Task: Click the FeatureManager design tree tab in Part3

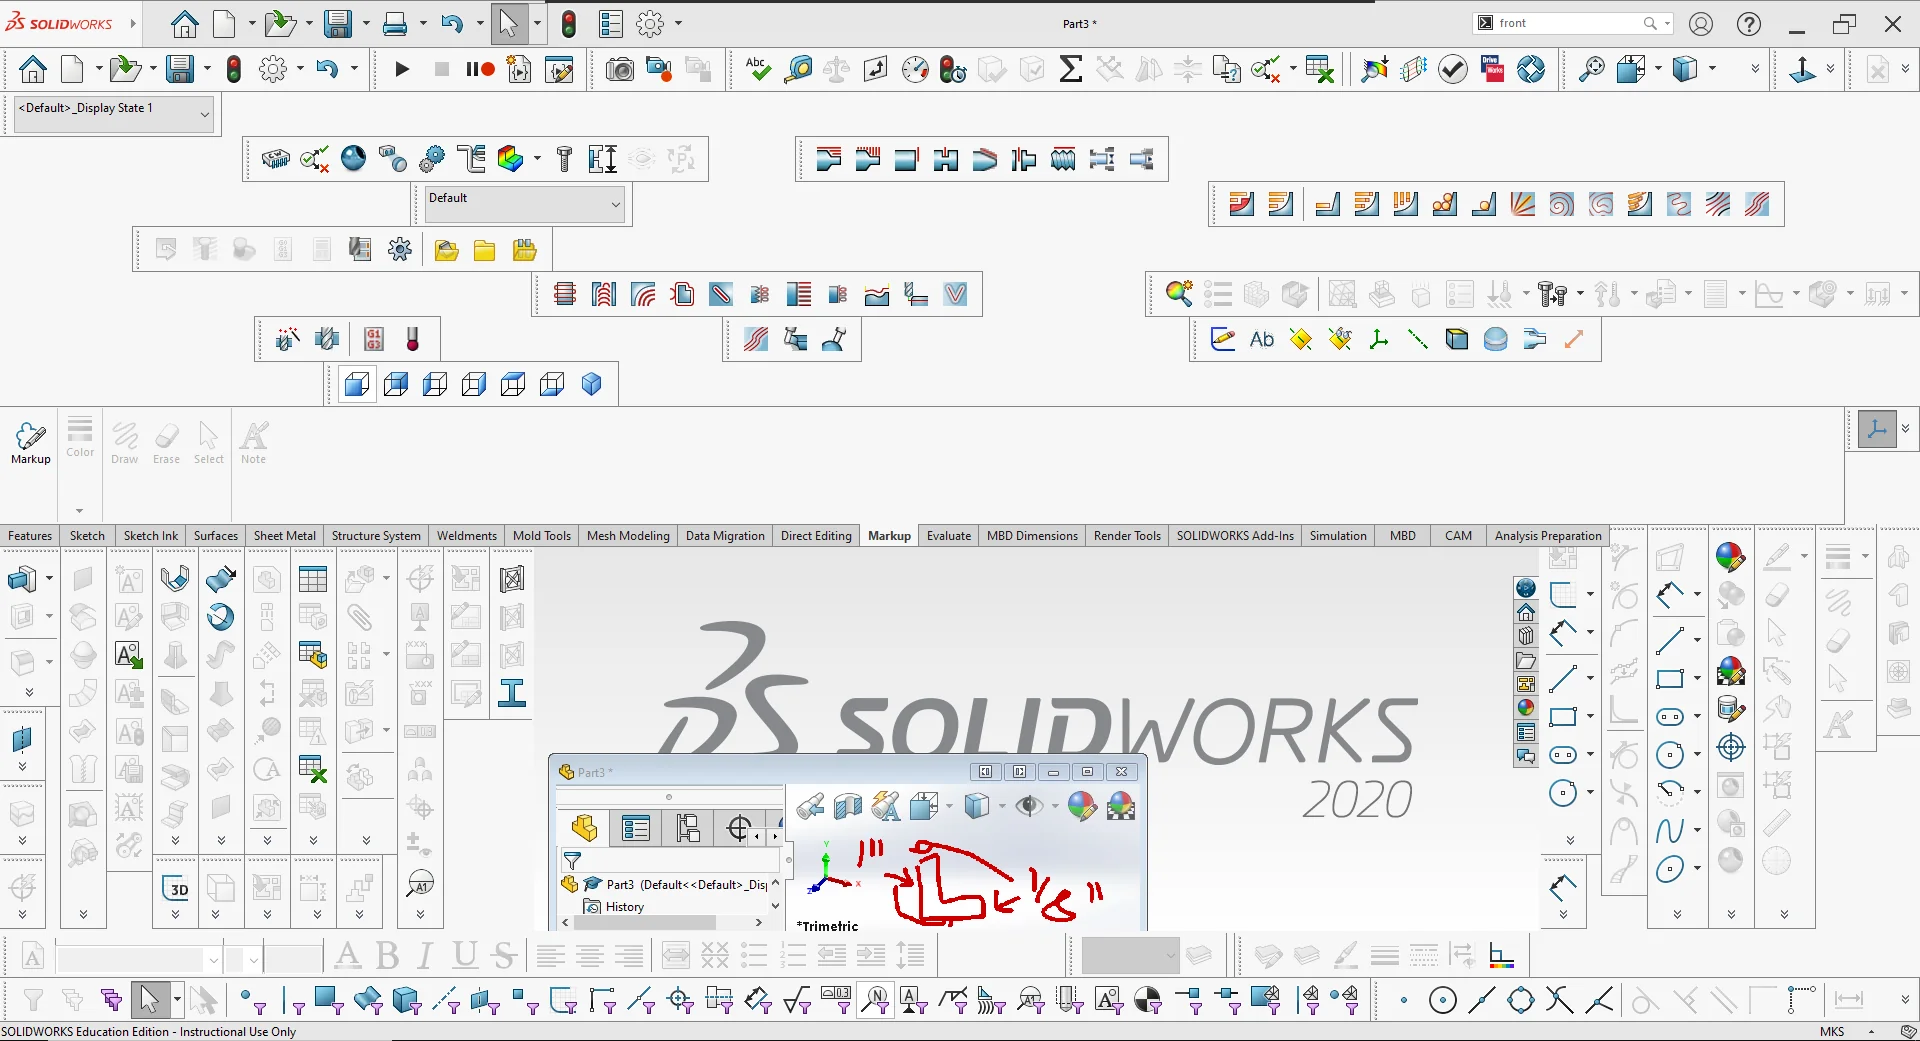Action: tap(585, 828)
